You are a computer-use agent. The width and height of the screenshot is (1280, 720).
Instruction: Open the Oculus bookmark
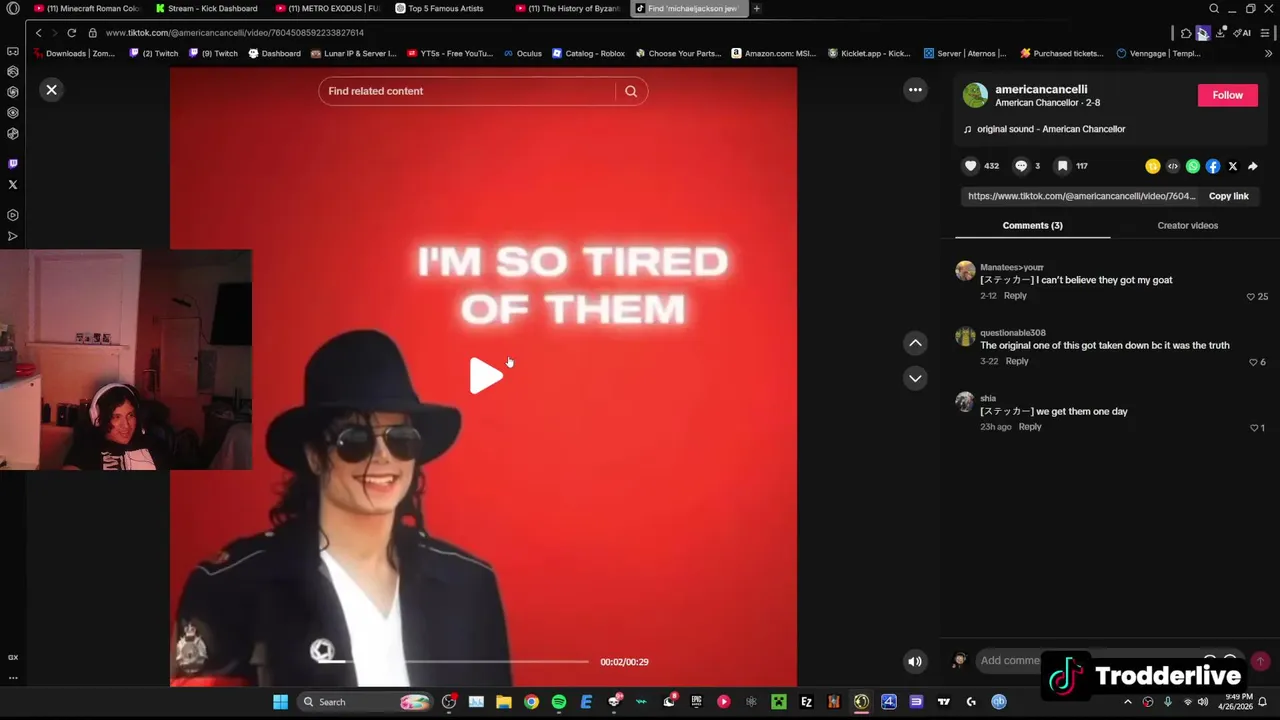click(523, 53)
